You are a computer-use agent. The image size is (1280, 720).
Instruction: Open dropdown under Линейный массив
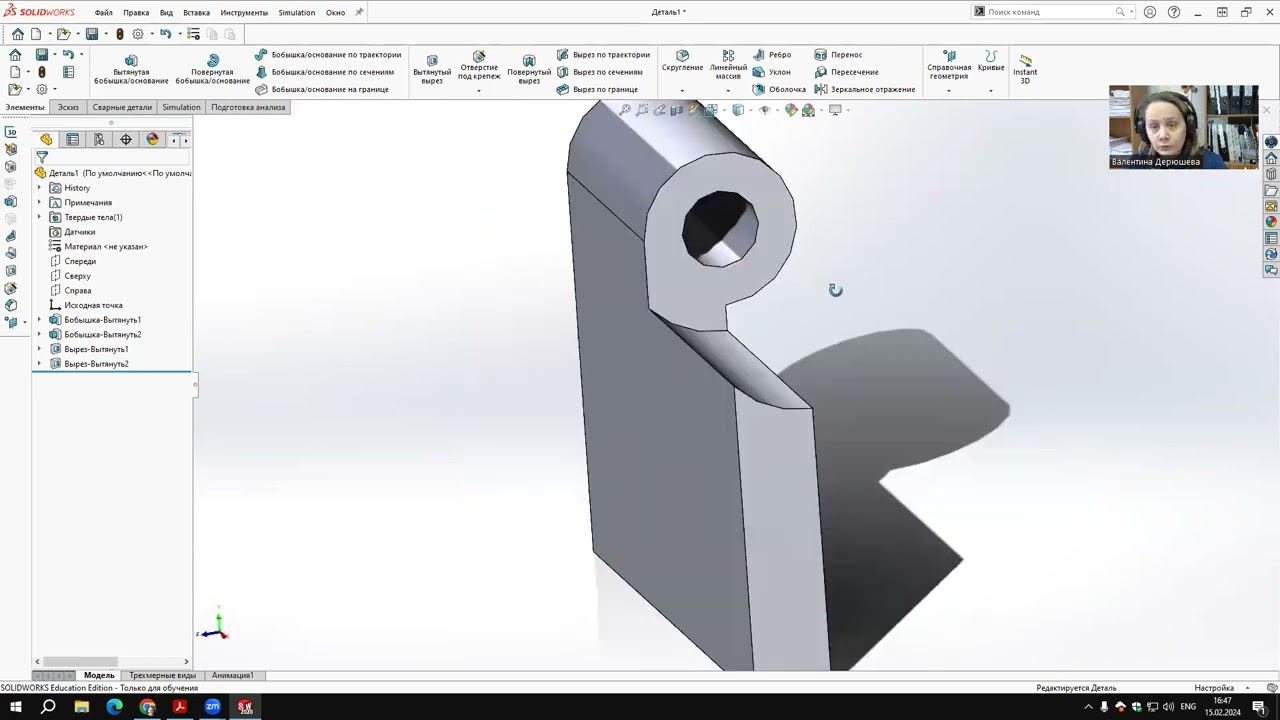[728, 91]
